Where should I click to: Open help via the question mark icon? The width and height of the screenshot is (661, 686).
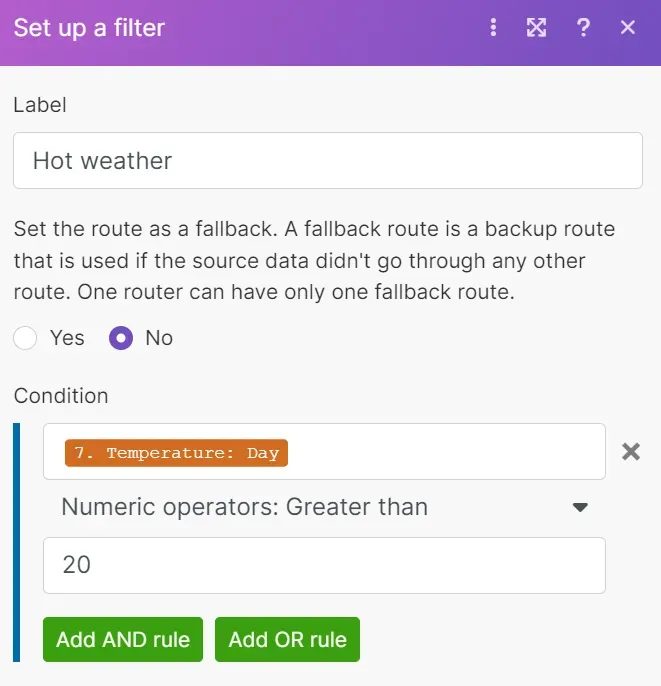583,28
